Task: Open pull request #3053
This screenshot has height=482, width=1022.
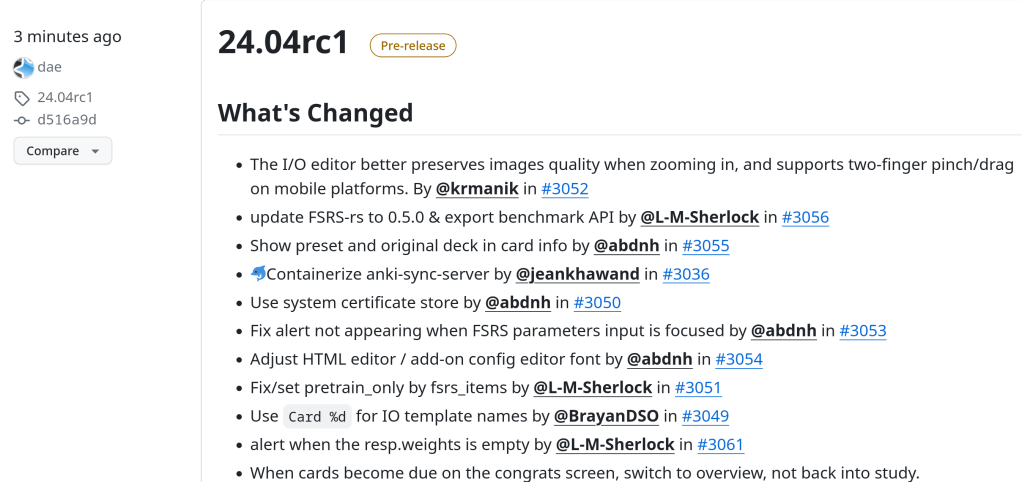Action: [863, 330]
